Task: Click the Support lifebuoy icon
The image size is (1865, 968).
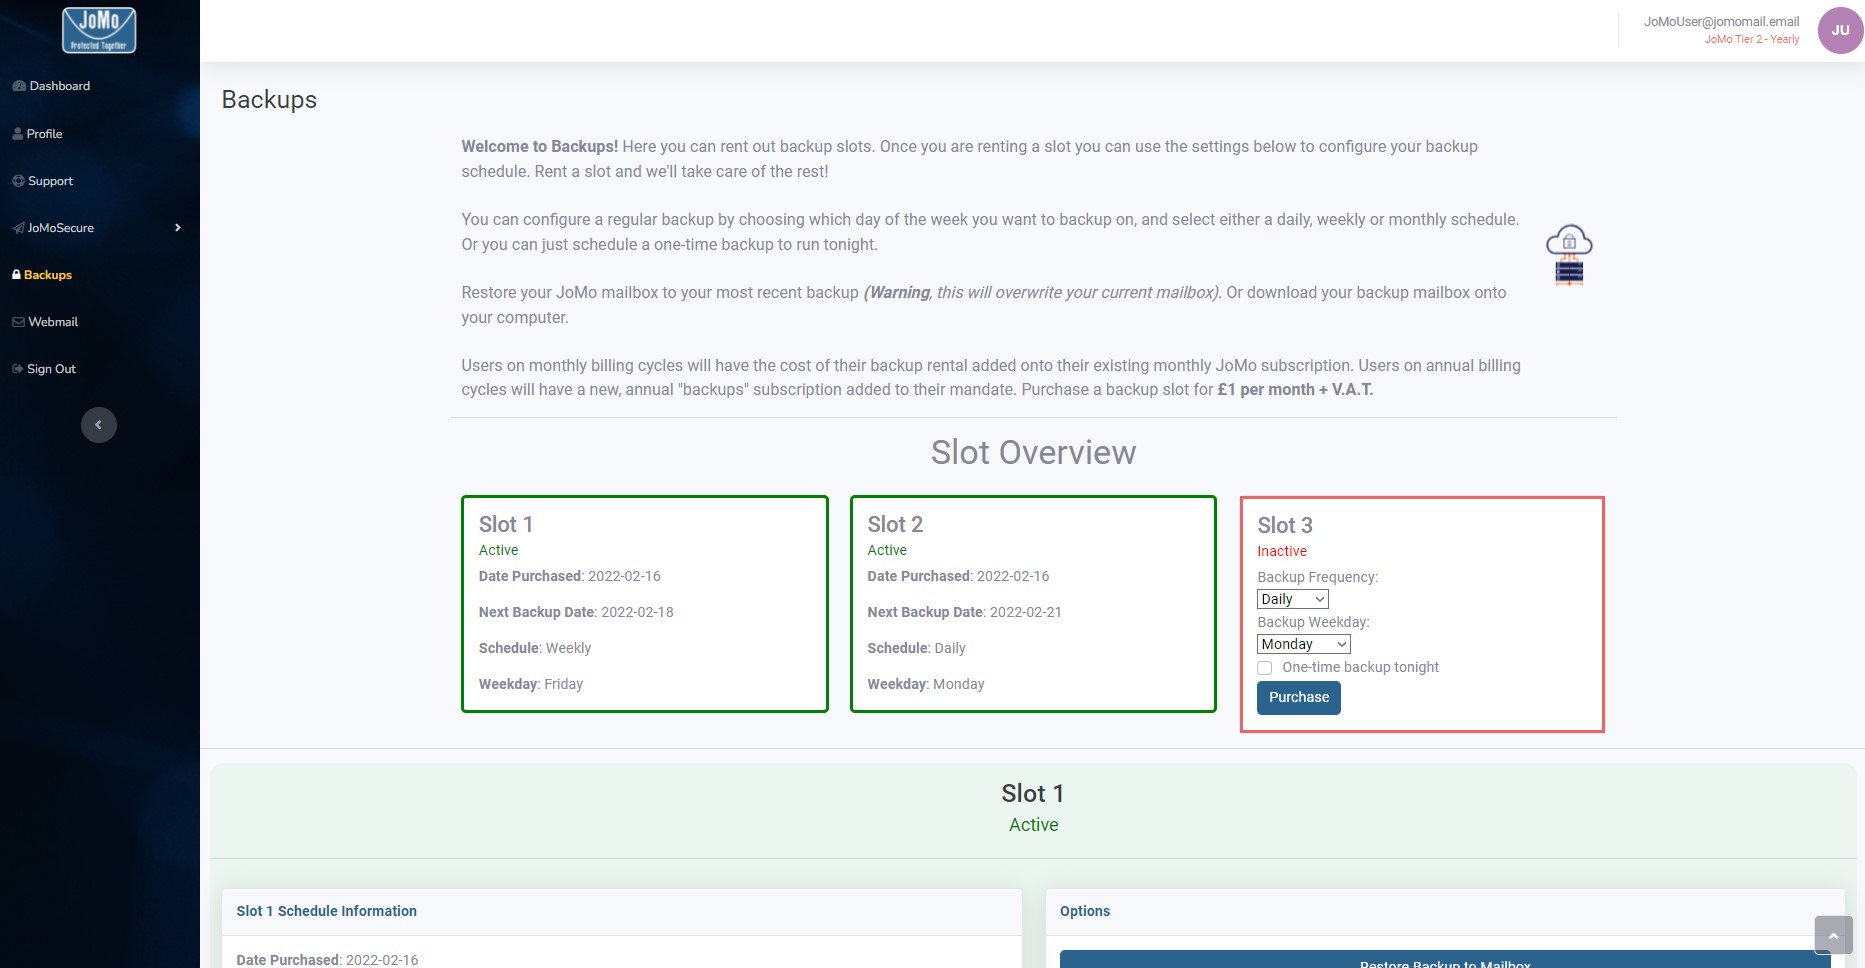Action: pos(18,181)
